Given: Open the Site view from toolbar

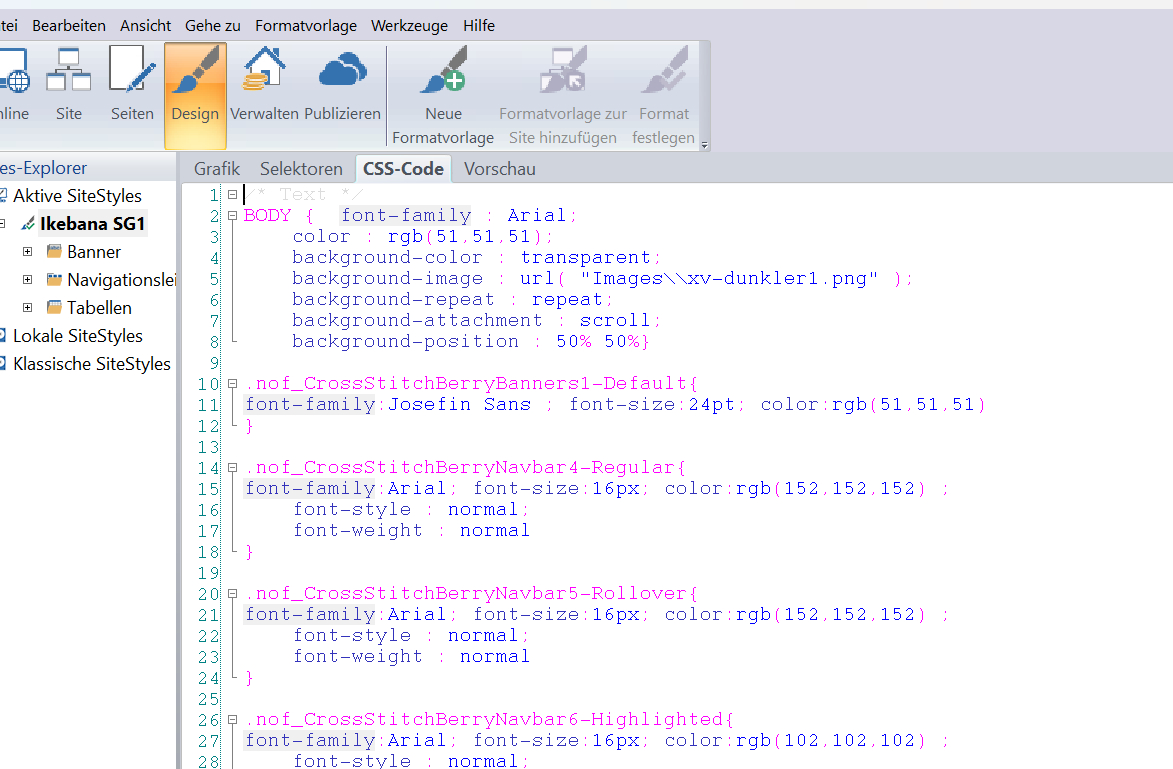Looking at the screenshot, I should click(x=69, y=84).
